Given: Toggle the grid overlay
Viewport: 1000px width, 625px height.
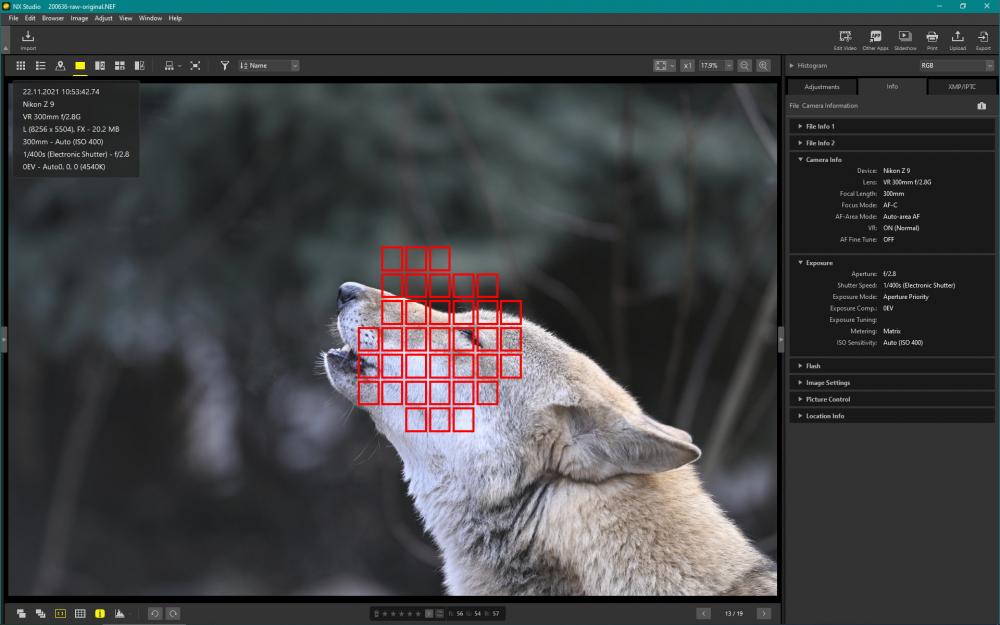Looking at the screenshot, I should point(80,614).
